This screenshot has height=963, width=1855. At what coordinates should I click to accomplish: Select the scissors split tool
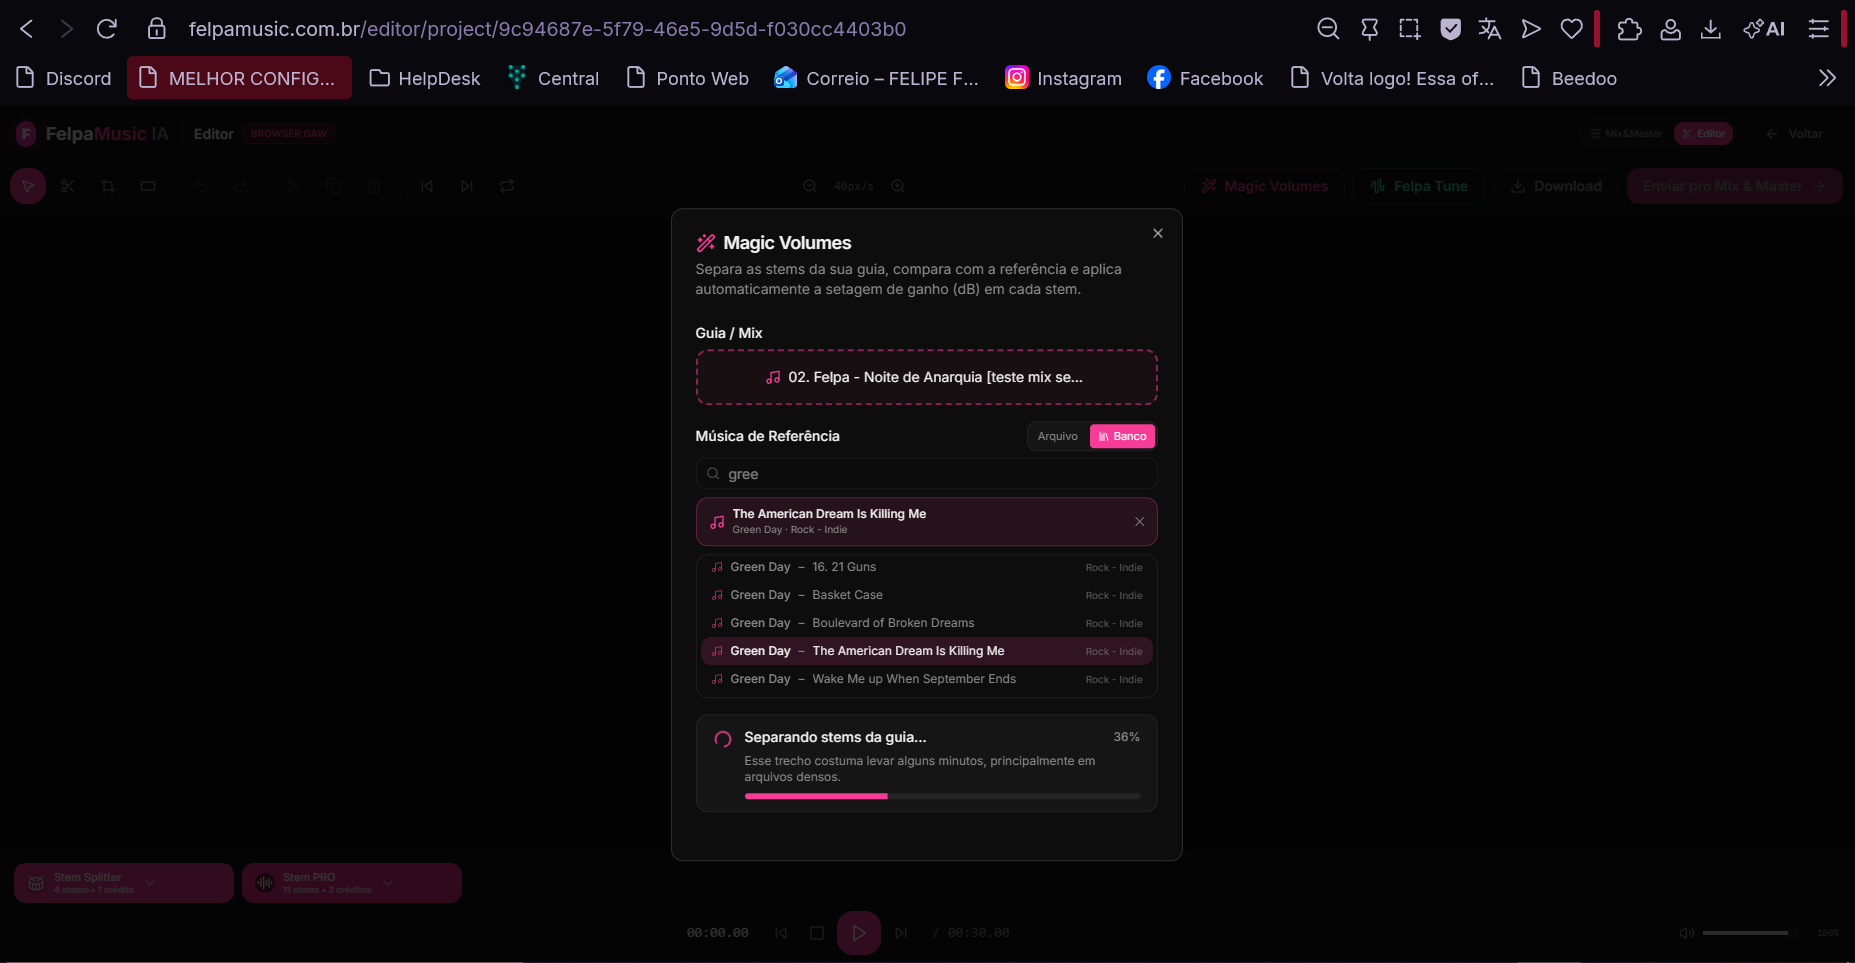pyautogui.click(x=68, y=186)
